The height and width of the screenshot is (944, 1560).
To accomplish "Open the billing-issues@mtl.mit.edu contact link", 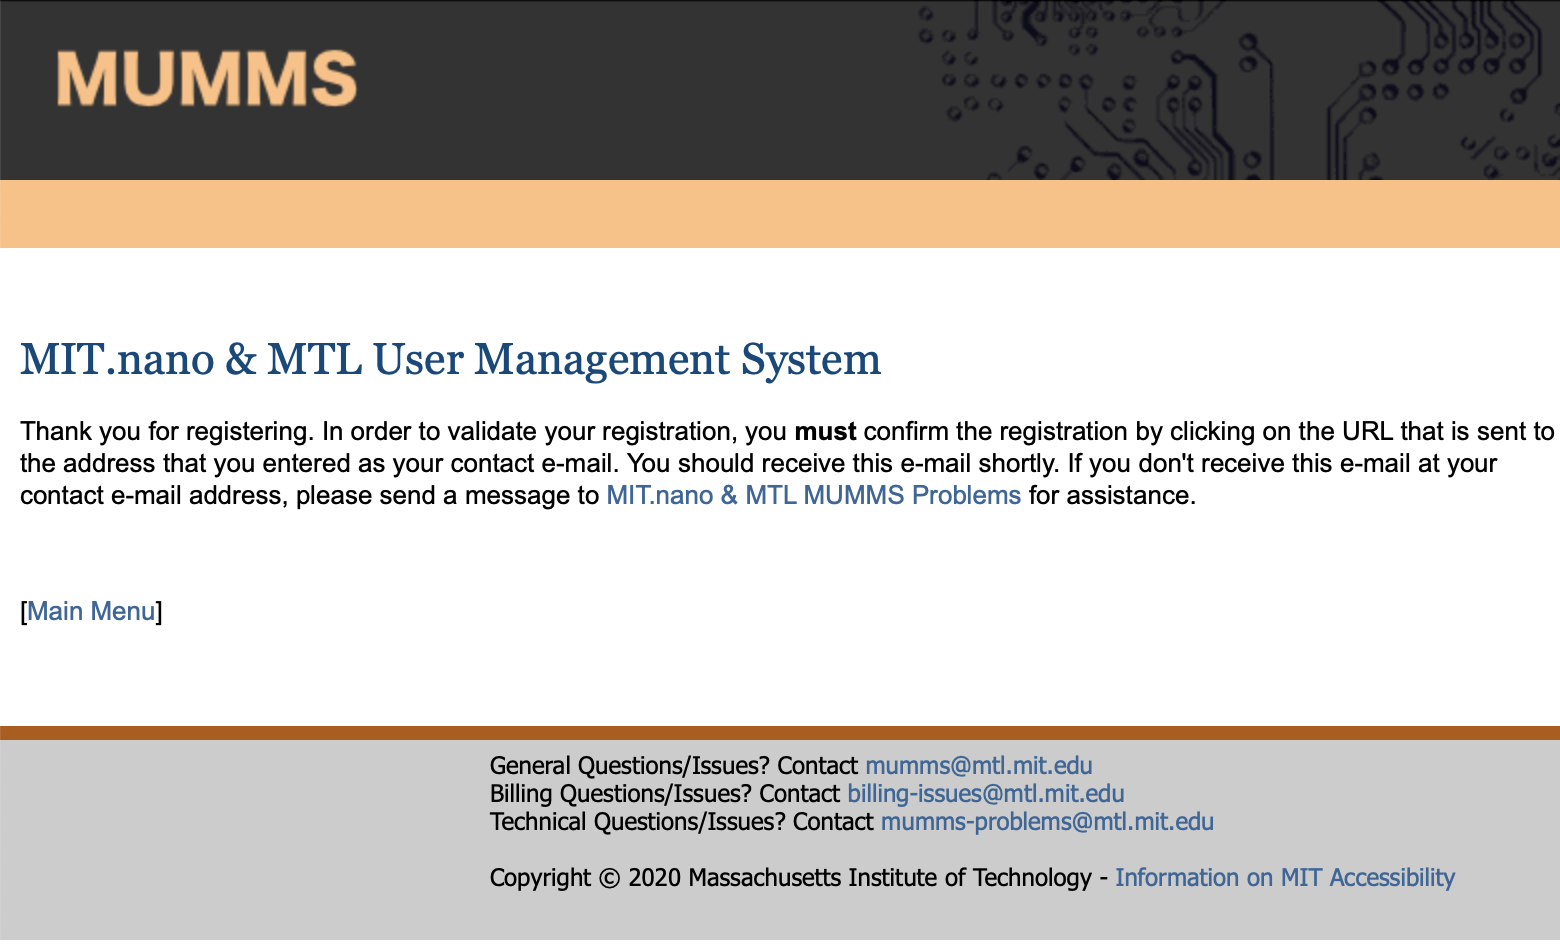I will tap(985, 794).
